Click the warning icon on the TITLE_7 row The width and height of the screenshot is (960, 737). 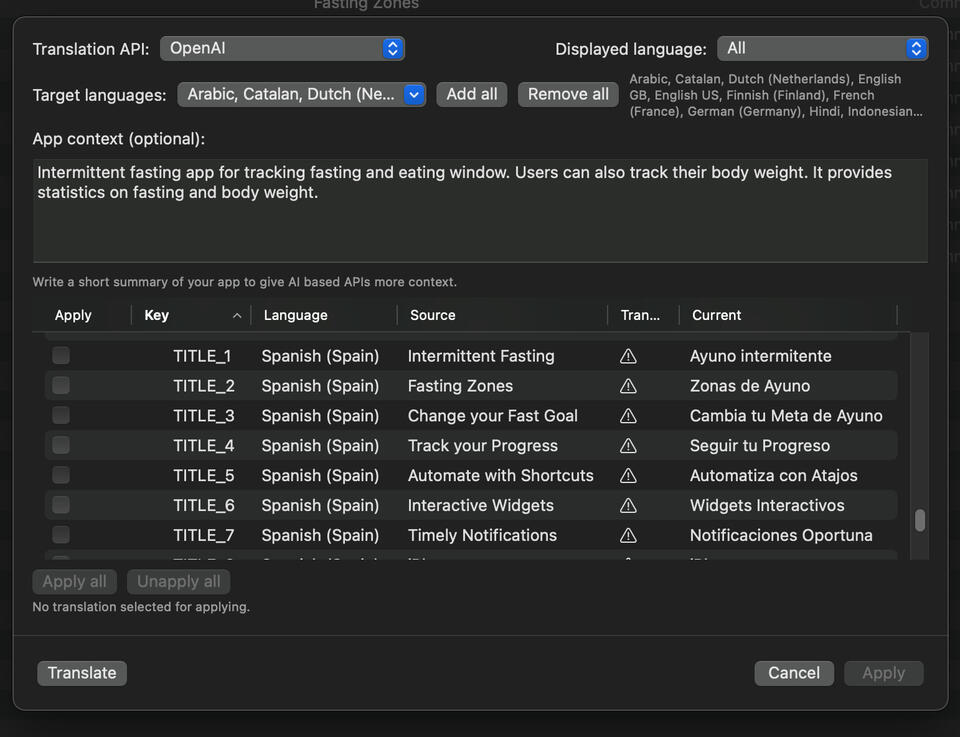(x=628, y=536)
